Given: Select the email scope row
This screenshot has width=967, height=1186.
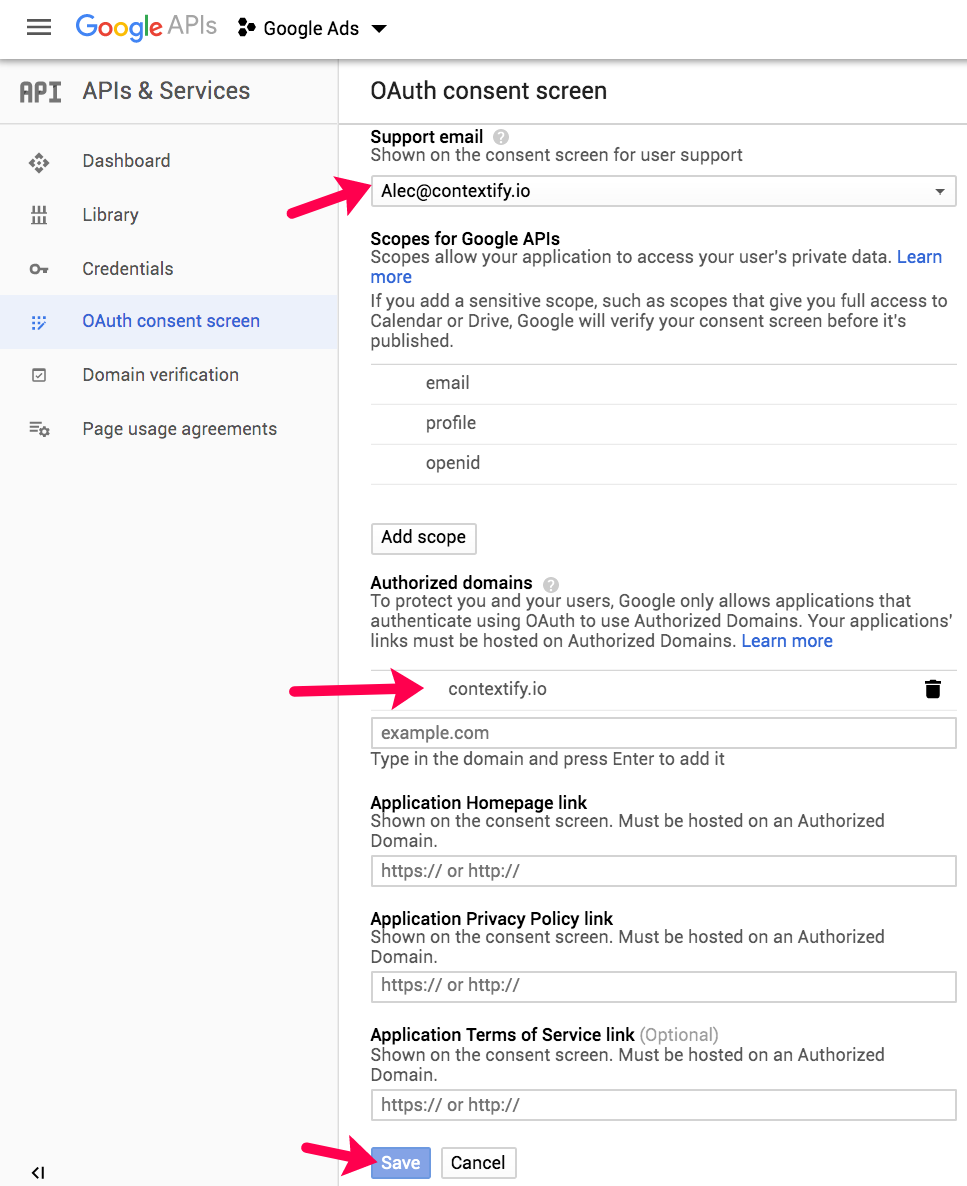Looking at the screenshot, I should (664, 383).
